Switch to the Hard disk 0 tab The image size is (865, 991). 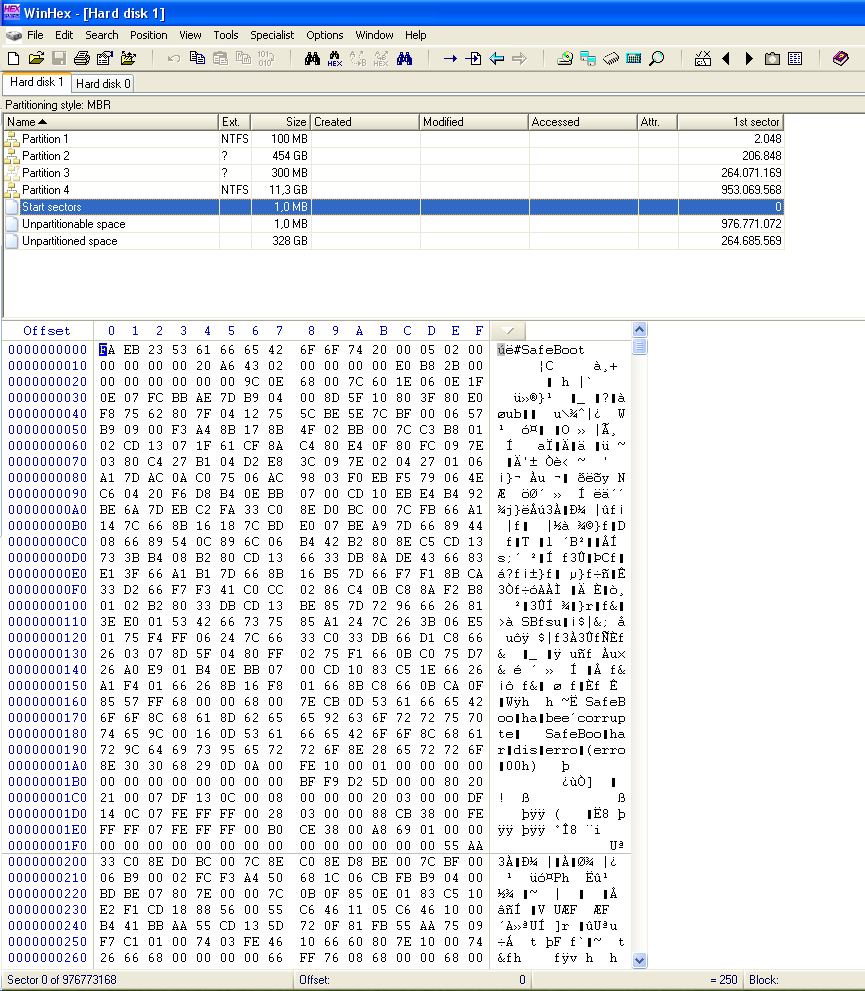click(x=103, y=83)
